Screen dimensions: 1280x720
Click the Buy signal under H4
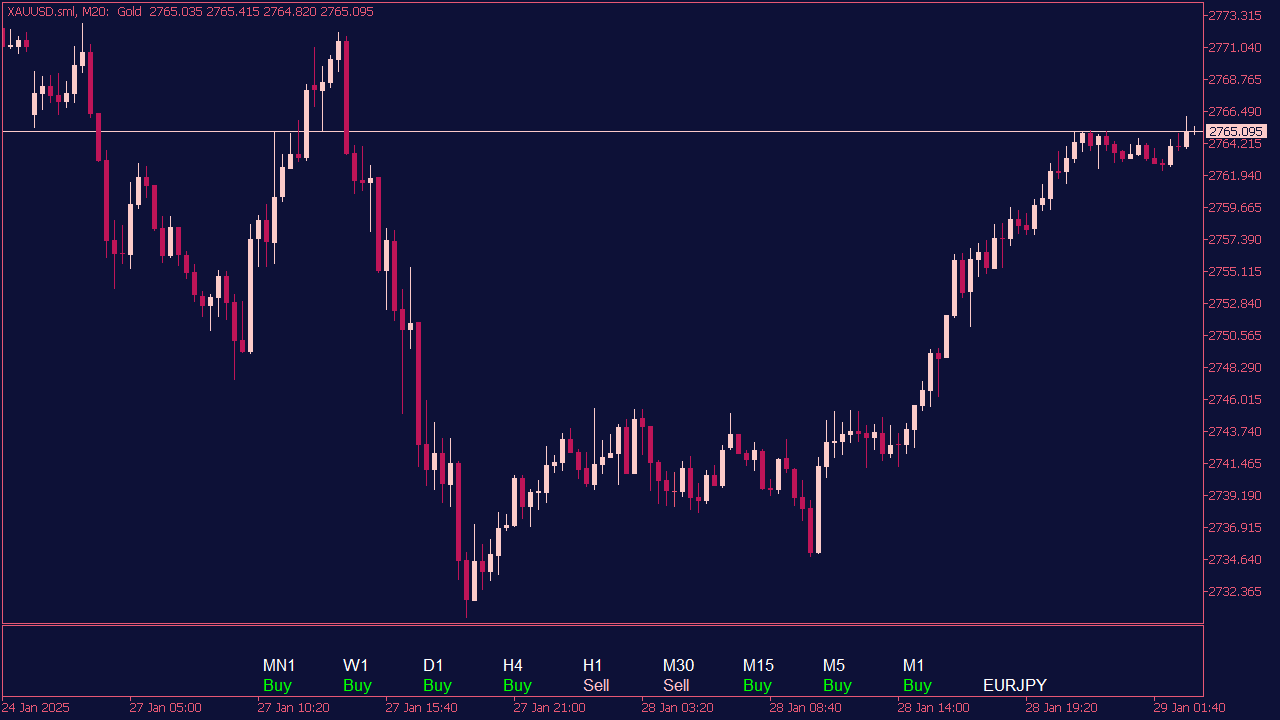[517, 685]
